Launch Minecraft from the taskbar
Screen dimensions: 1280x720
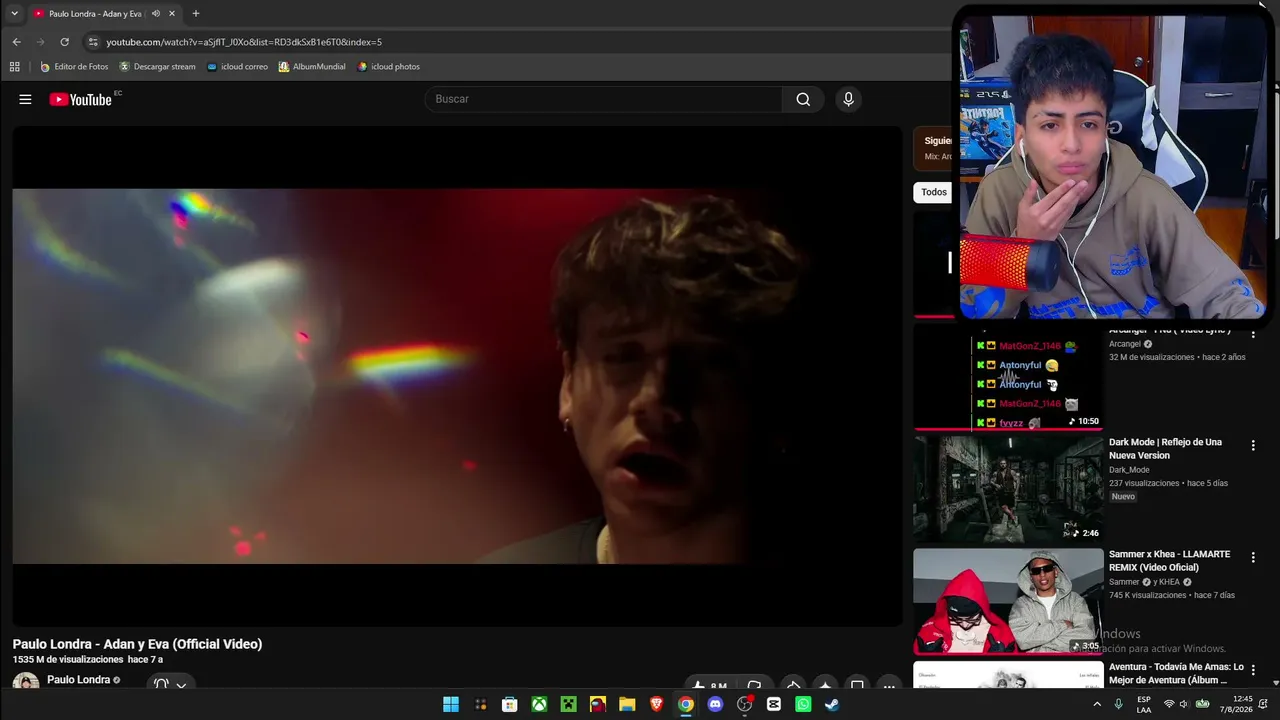pos(569,704)
